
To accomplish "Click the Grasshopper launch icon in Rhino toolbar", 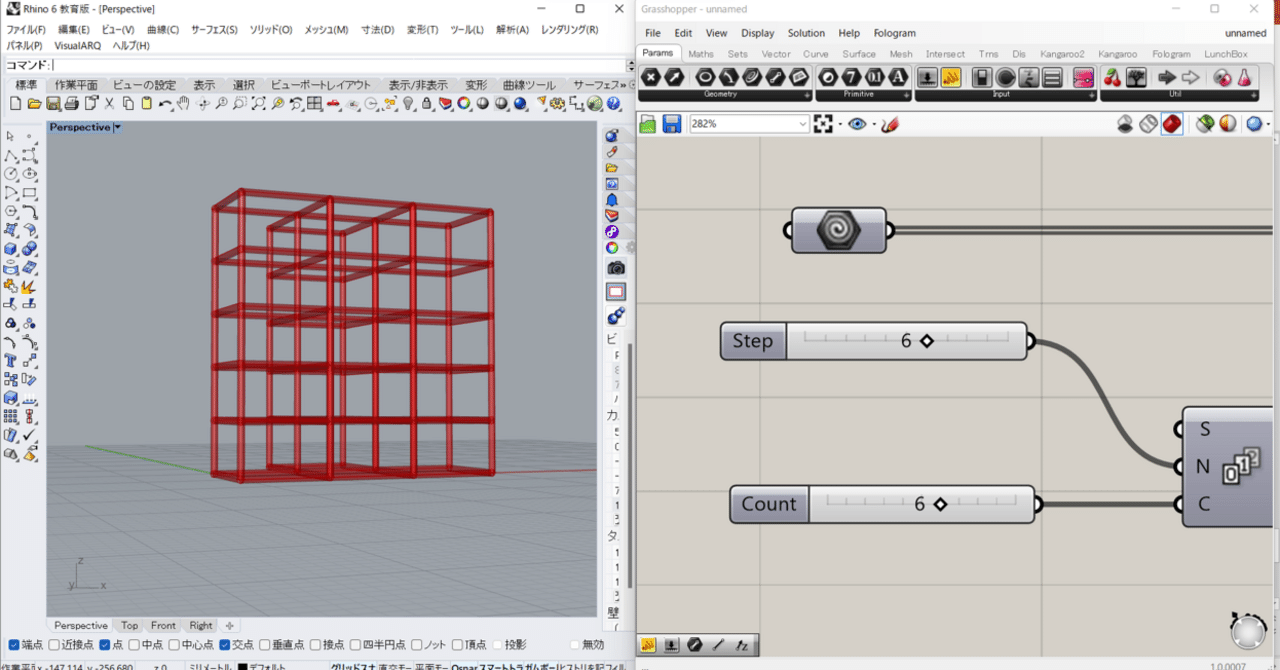I will 594,103.
